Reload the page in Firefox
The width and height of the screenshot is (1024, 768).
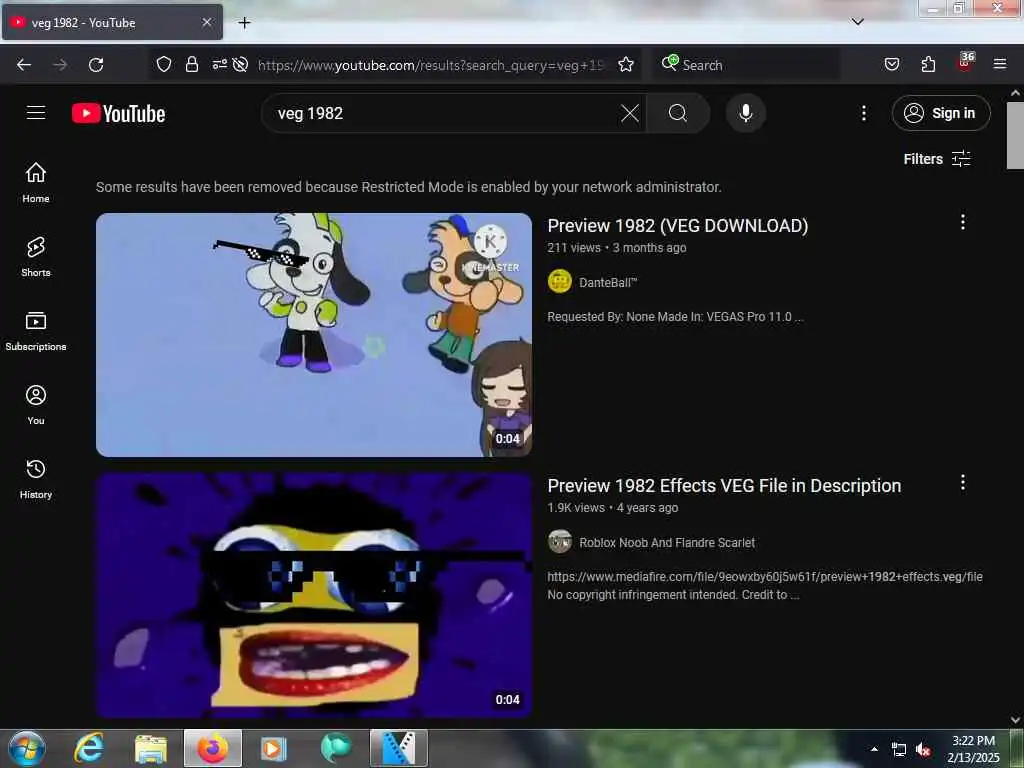[96, 65]
